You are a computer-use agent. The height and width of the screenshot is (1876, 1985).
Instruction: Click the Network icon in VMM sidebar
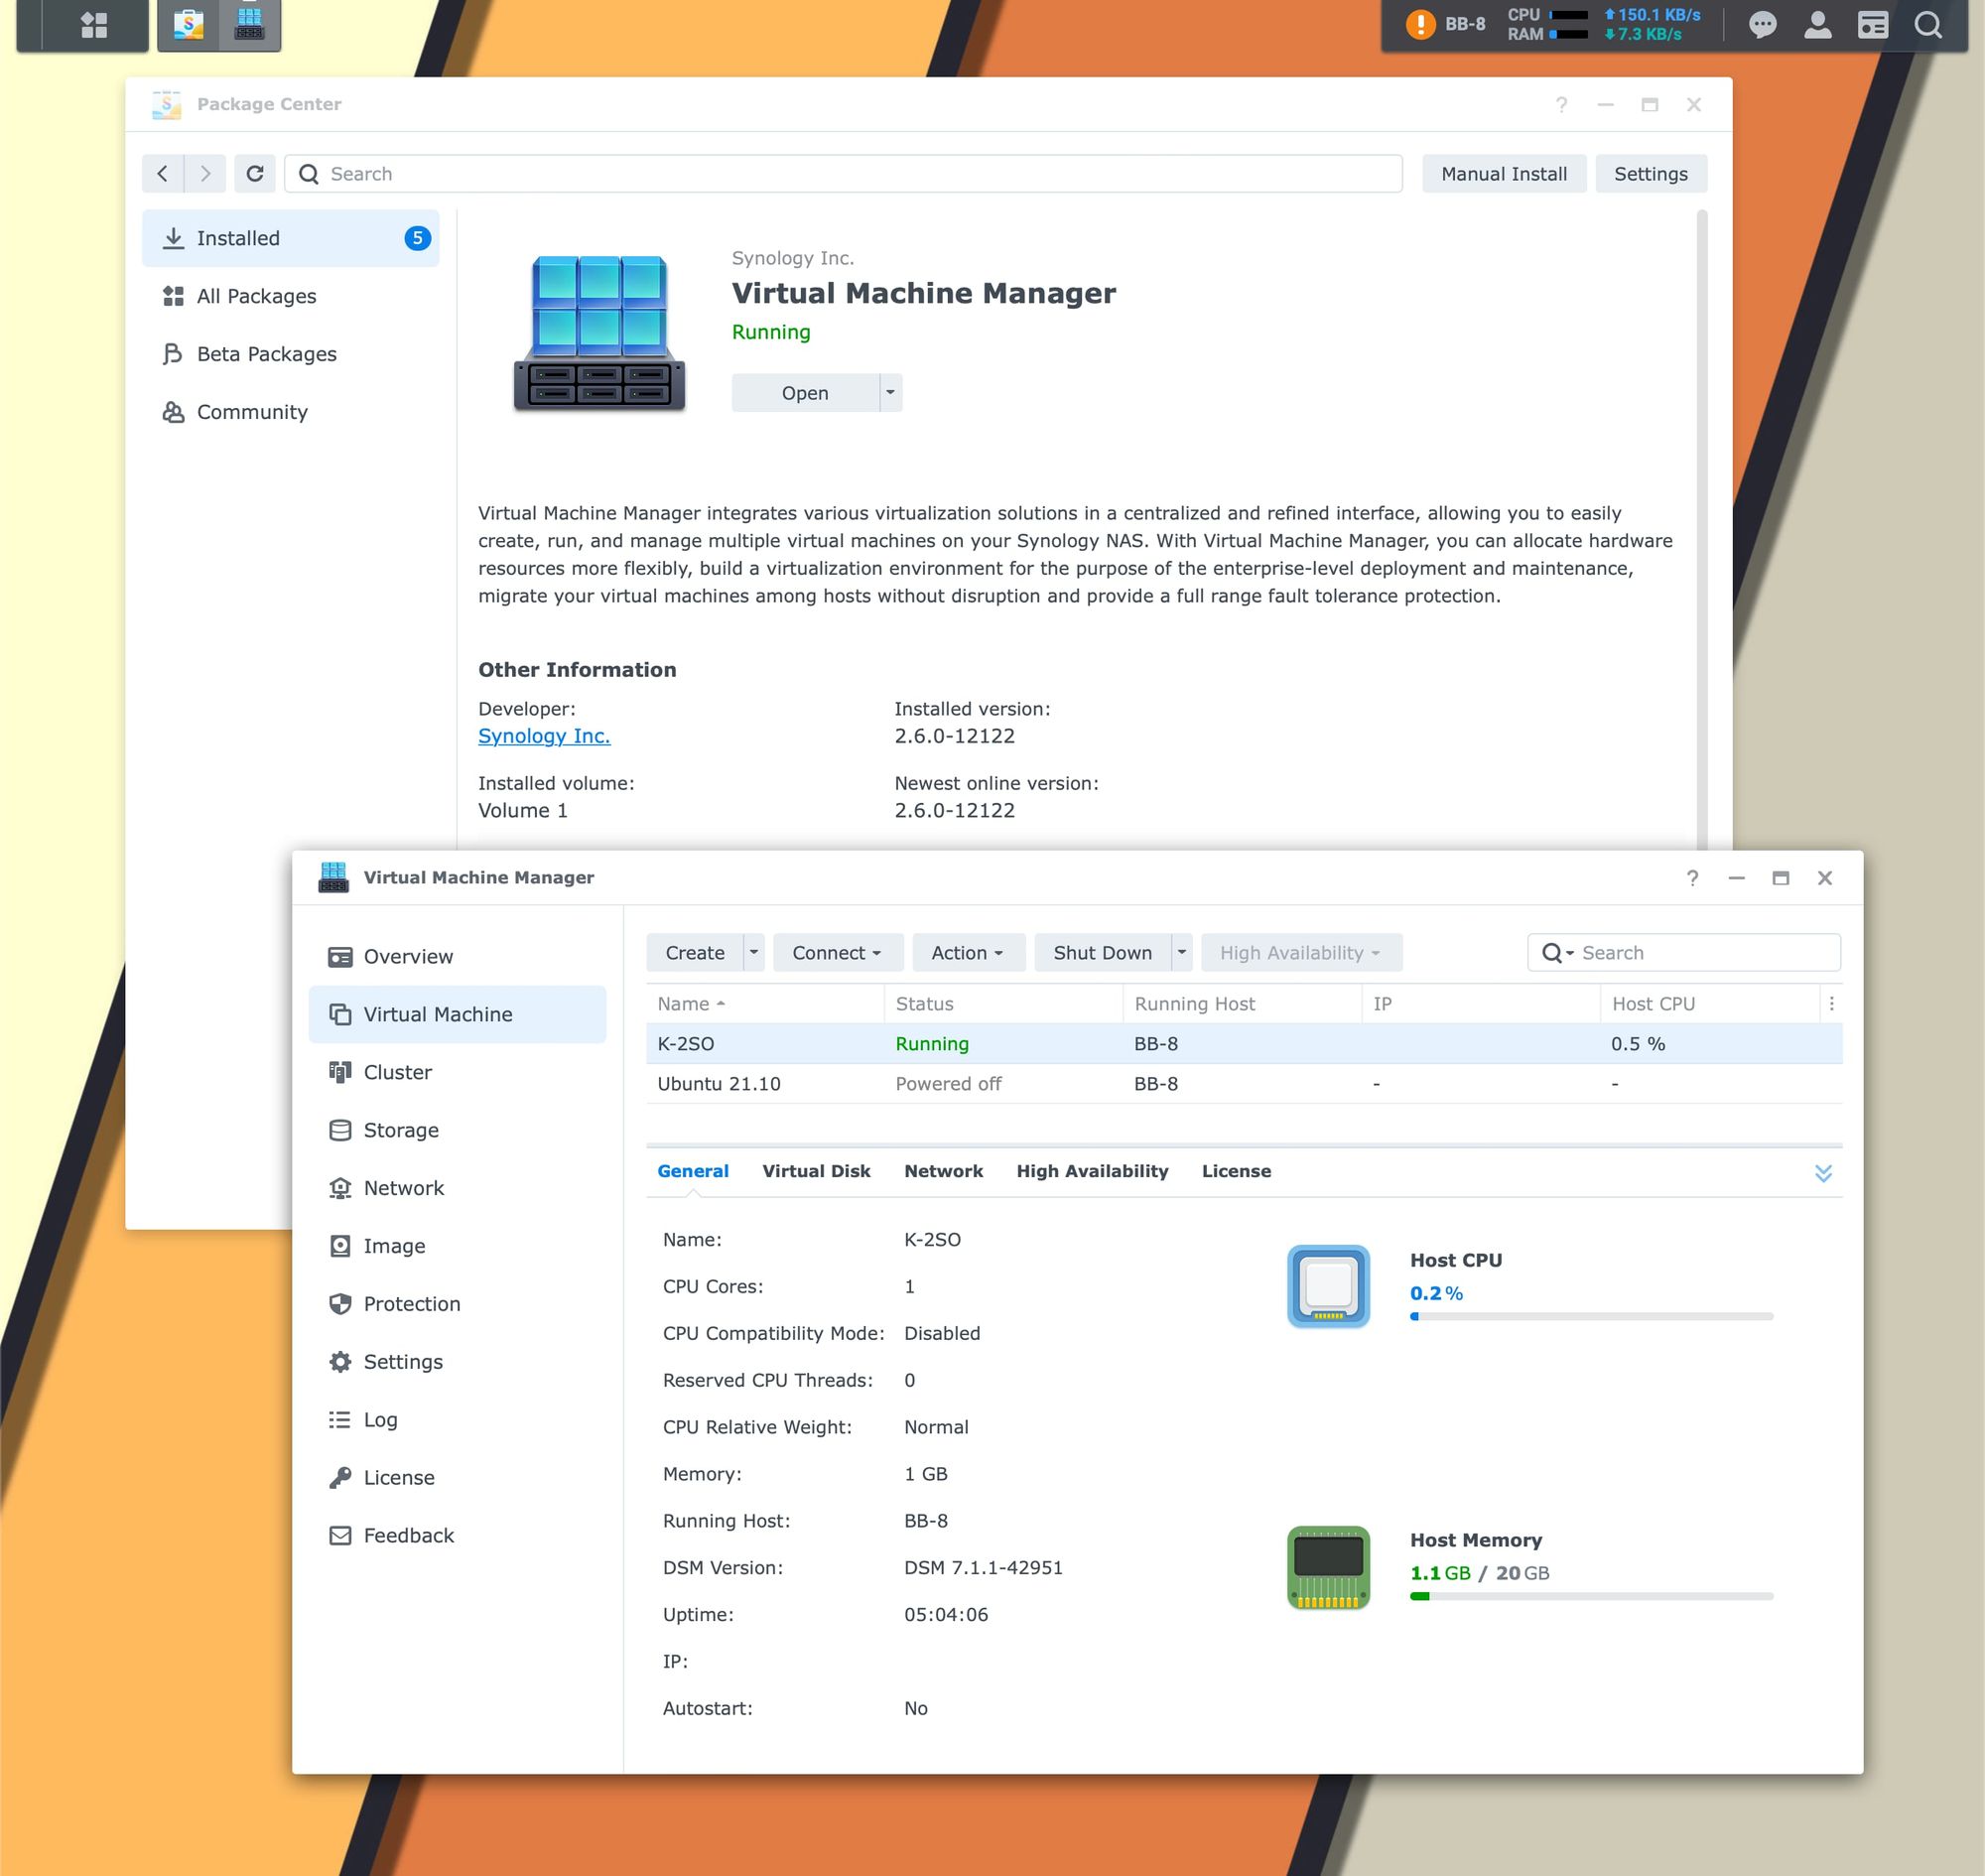tap(340, 1188)
